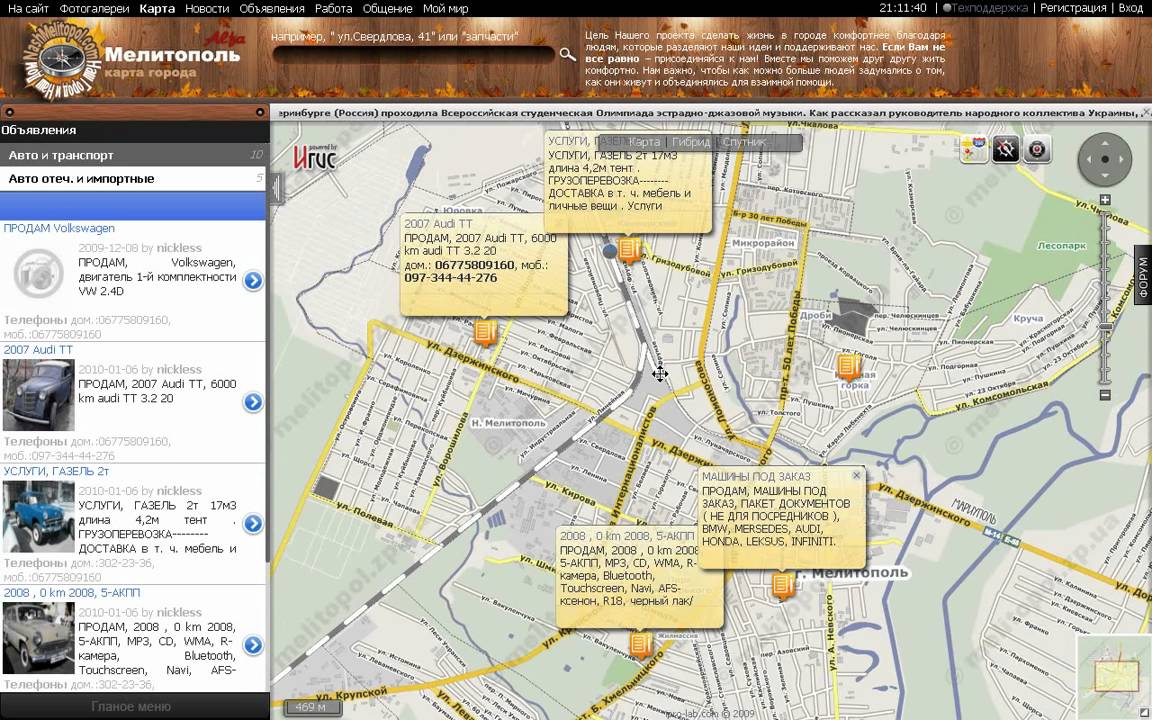This screenshot has height=720, width=1152.
Task: Switch map to 'Спутник' view
Action: pyautogui.click(x=744, y=142)
